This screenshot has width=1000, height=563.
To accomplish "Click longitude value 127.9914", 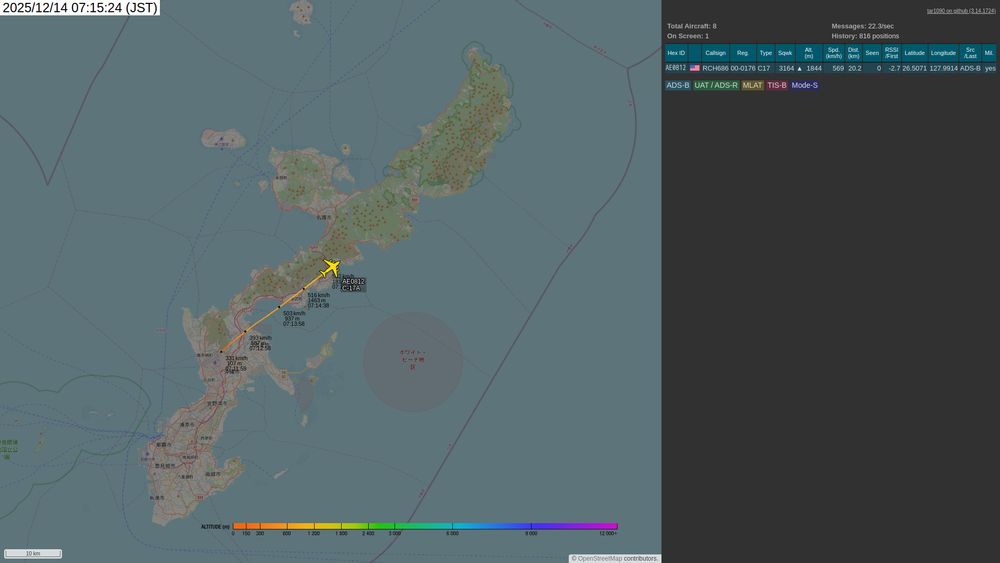I will pos(943,68).
